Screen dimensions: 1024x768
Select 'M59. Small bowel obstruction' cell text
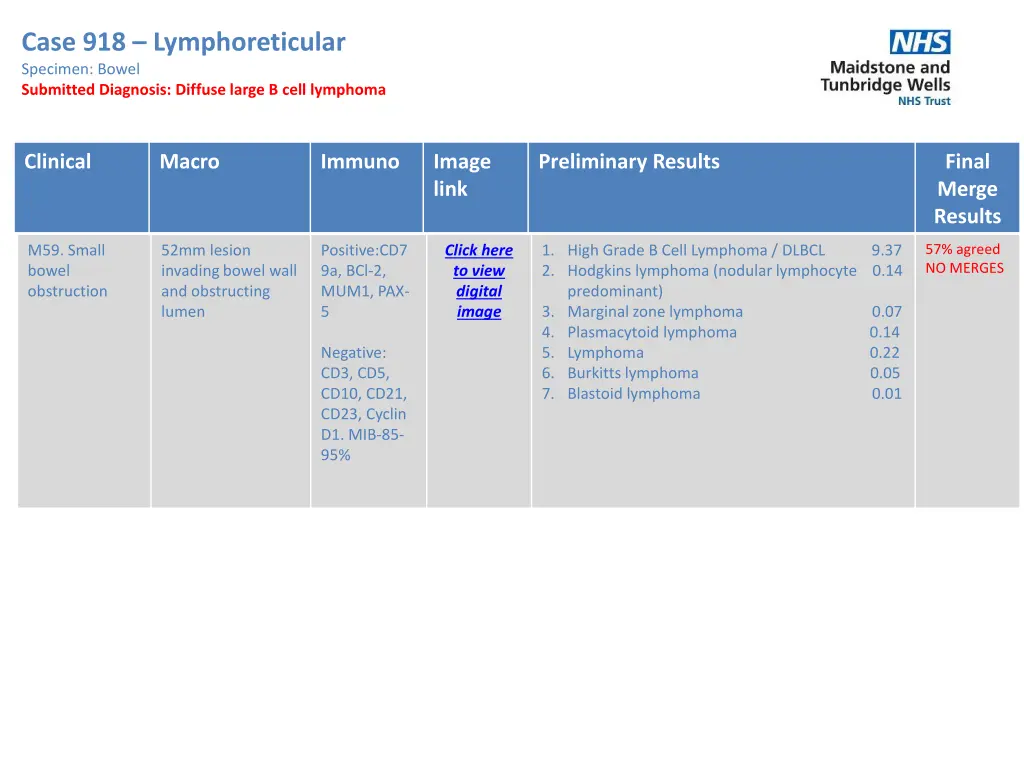pos(67,270)
